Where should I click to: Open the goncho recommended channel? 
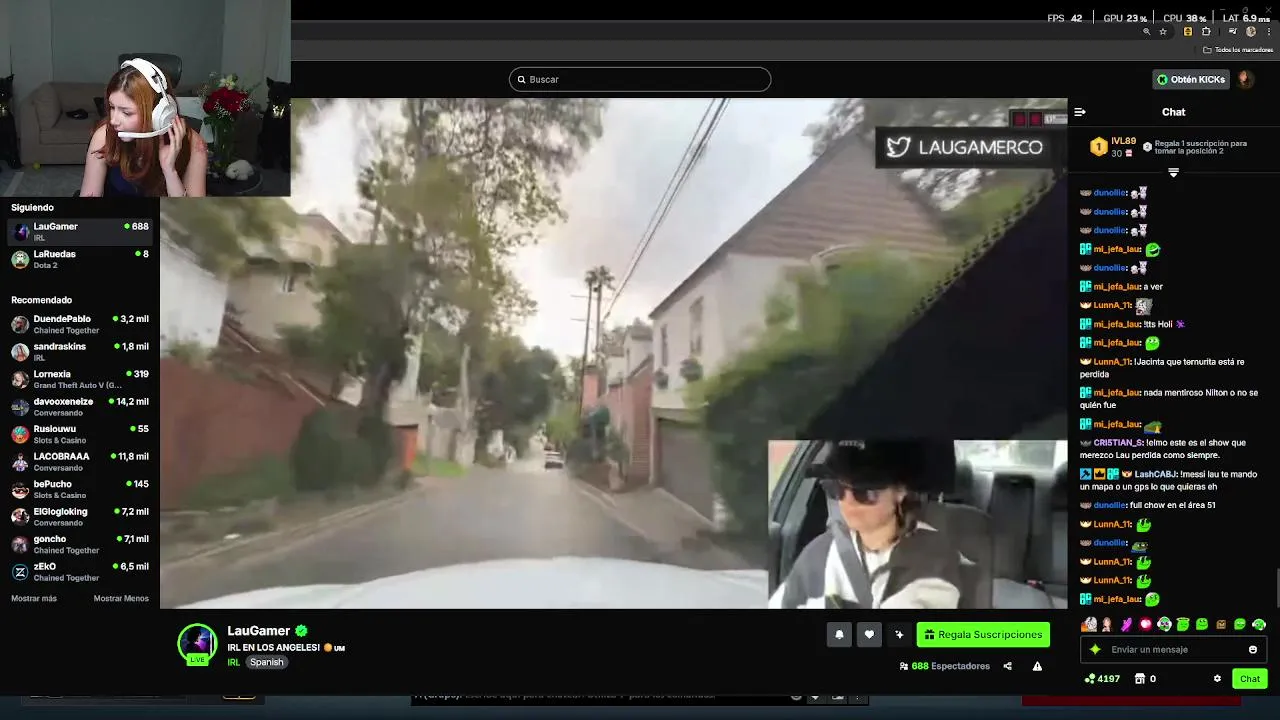click(80, 544)
